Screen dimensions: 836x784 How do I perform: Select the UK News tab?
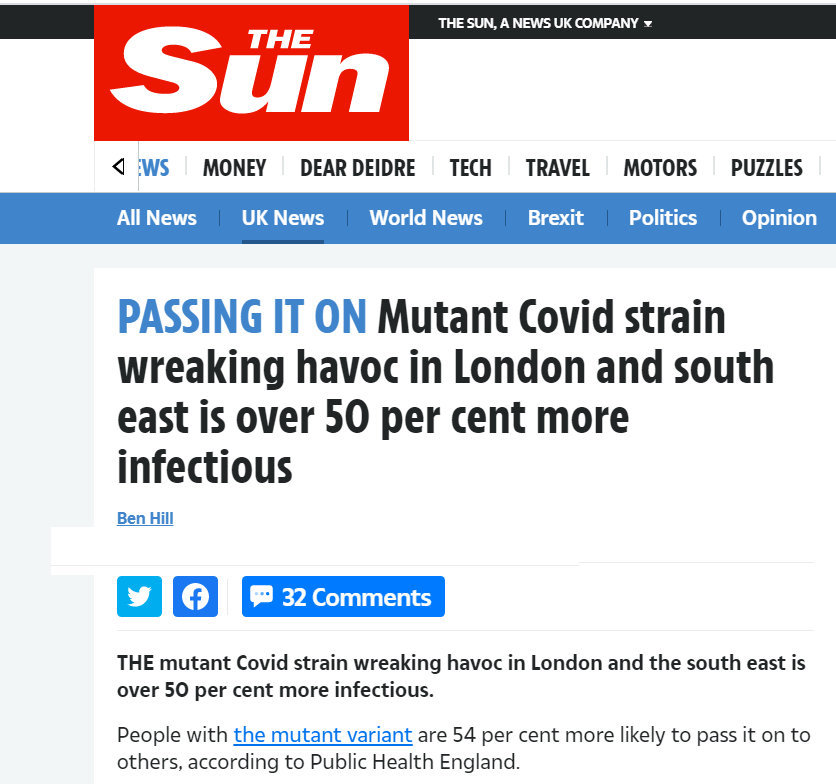click(x=283, y=218)
